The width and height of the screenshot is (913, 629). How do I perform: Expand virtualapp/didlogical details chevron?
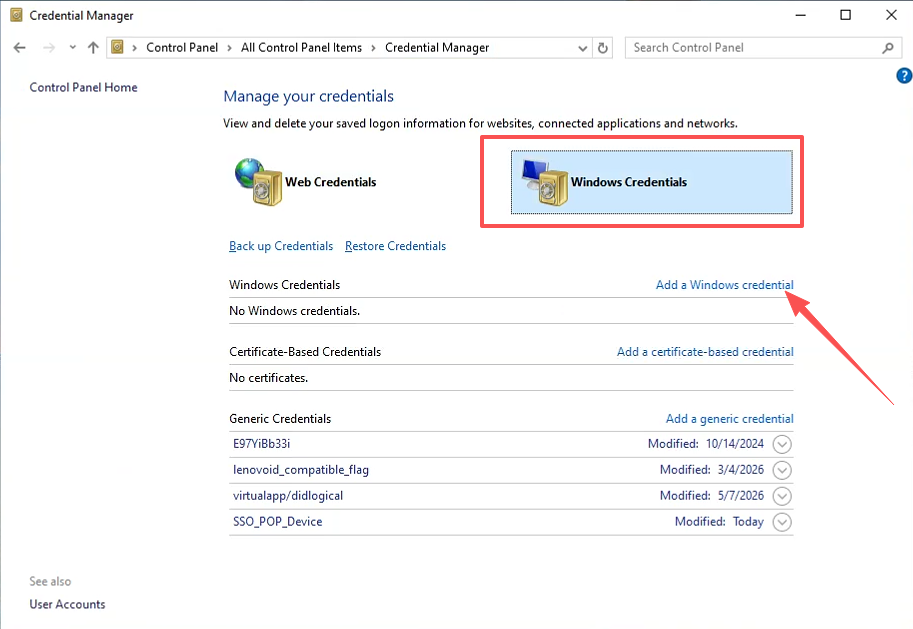pyautogui.click(x=782, y=496)
